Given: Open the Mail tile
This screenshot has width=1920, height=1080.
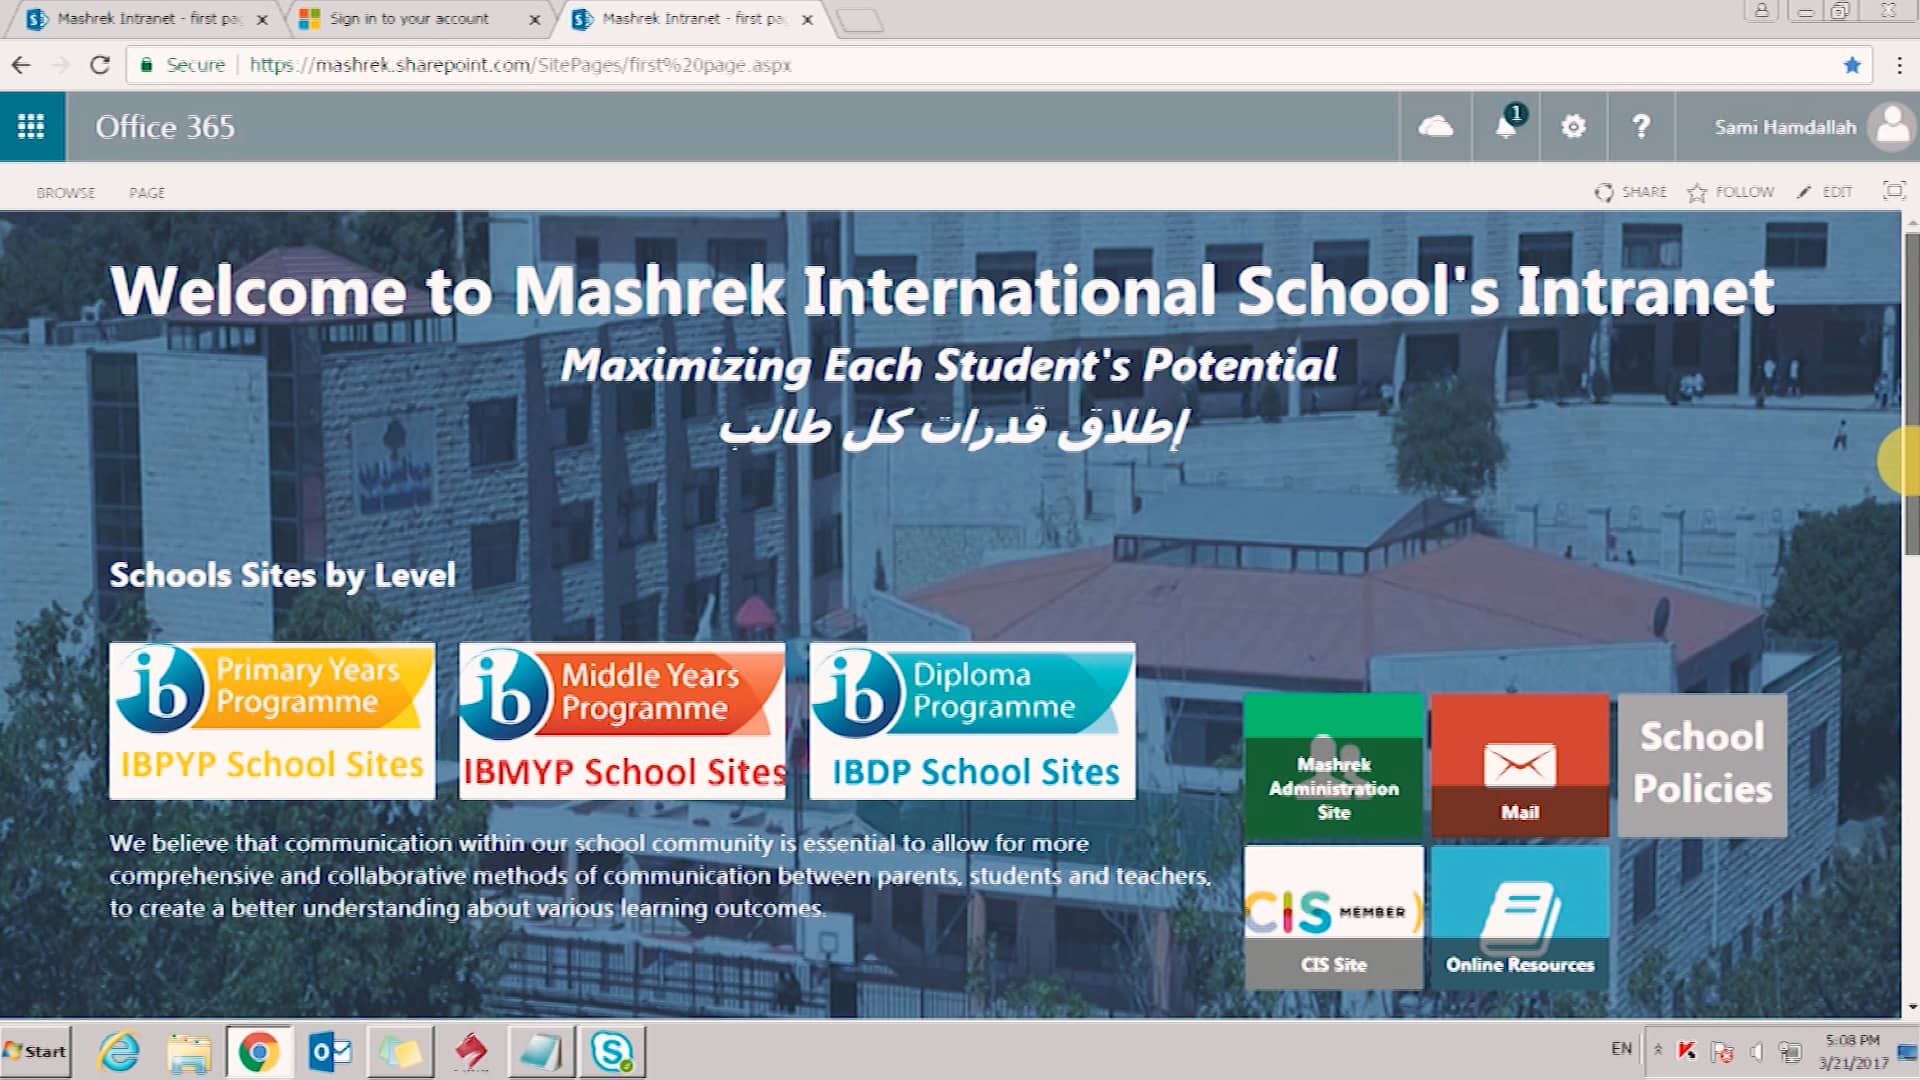Looking at the screenshot, I should pyautogui.click(x=1519, y=765).
